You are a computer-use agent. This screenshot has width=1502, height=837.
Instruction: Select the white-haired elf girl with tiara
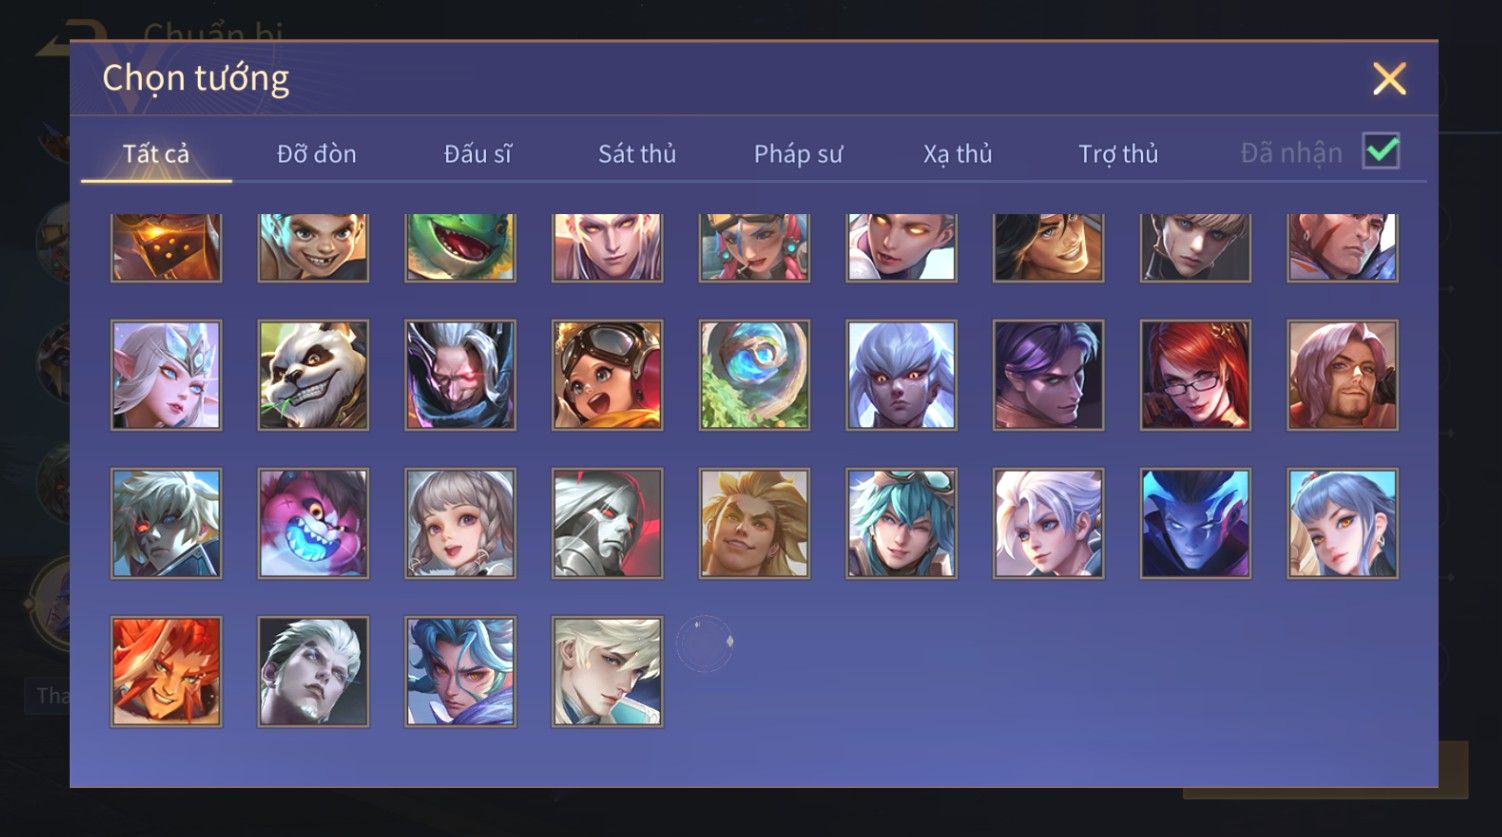[x=166, y=375]
